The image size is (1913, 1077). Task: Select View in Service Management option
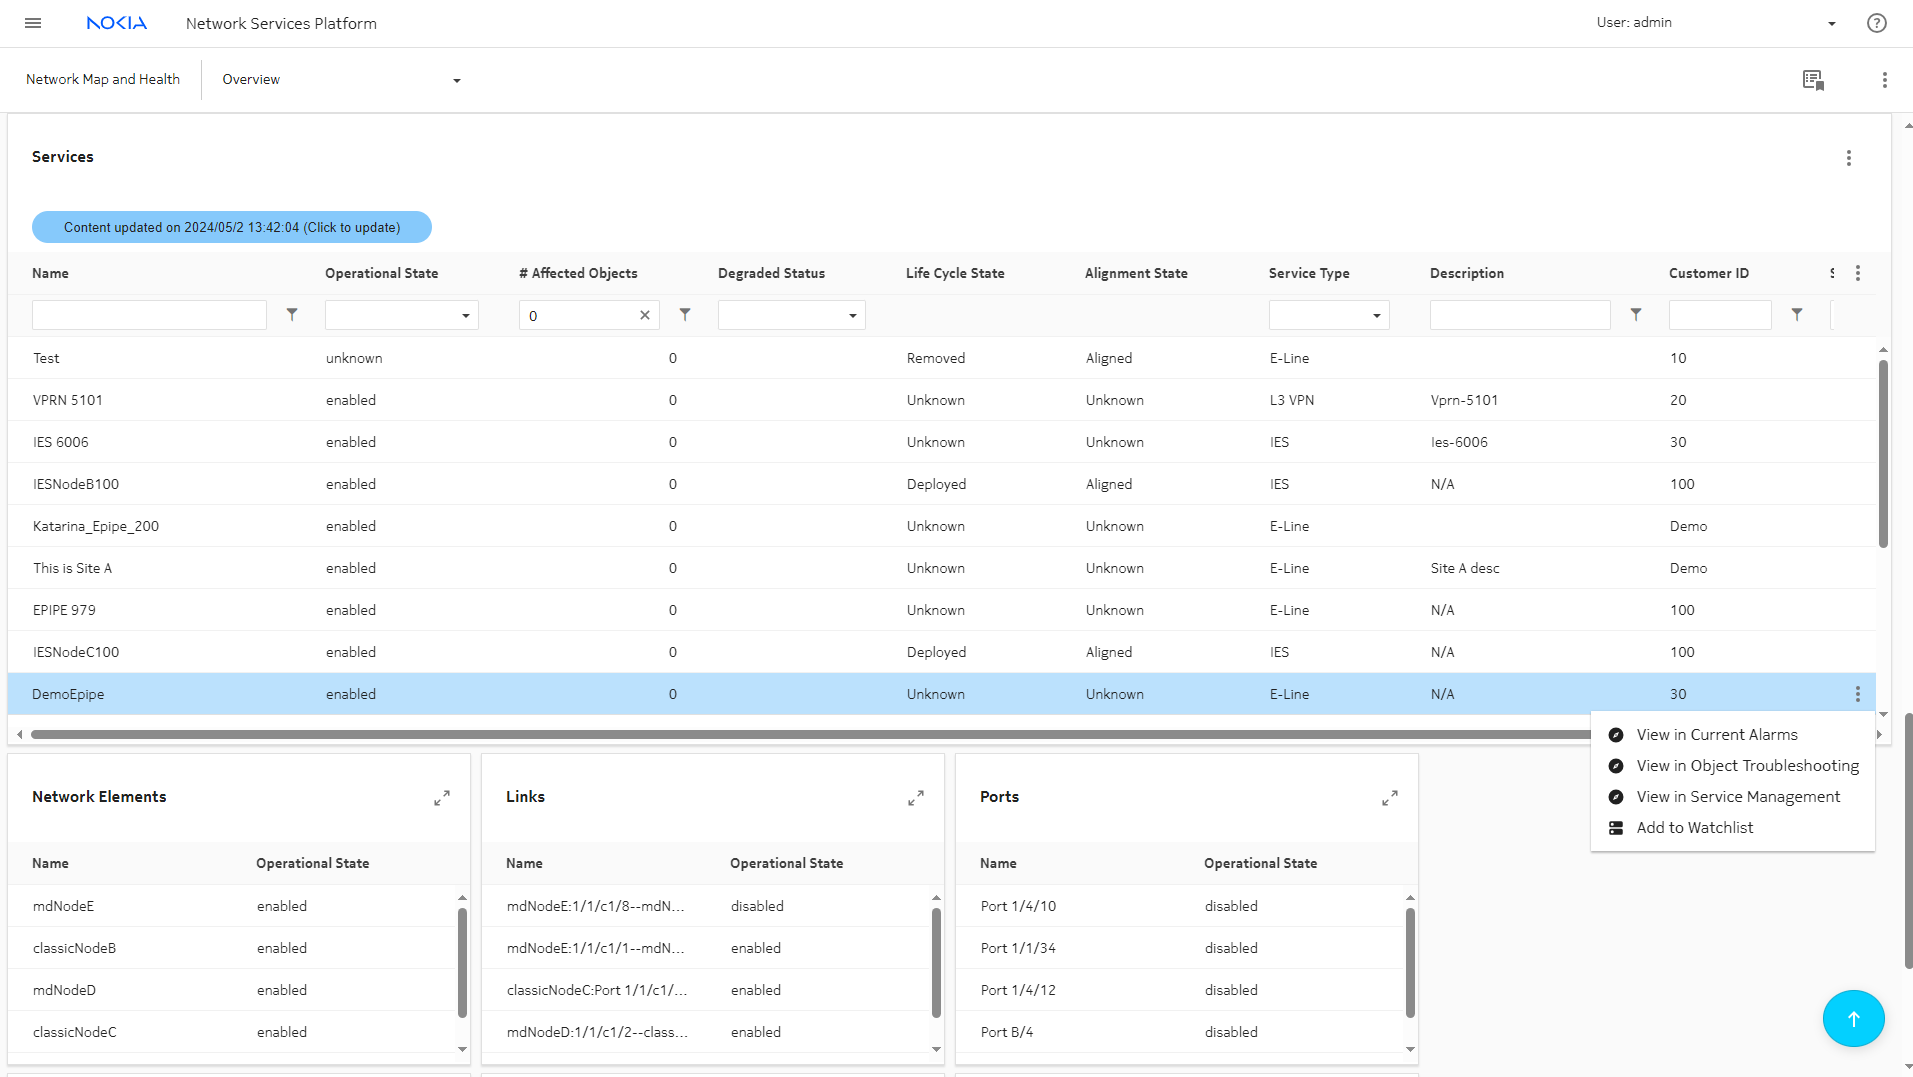tap(1737, 797)
